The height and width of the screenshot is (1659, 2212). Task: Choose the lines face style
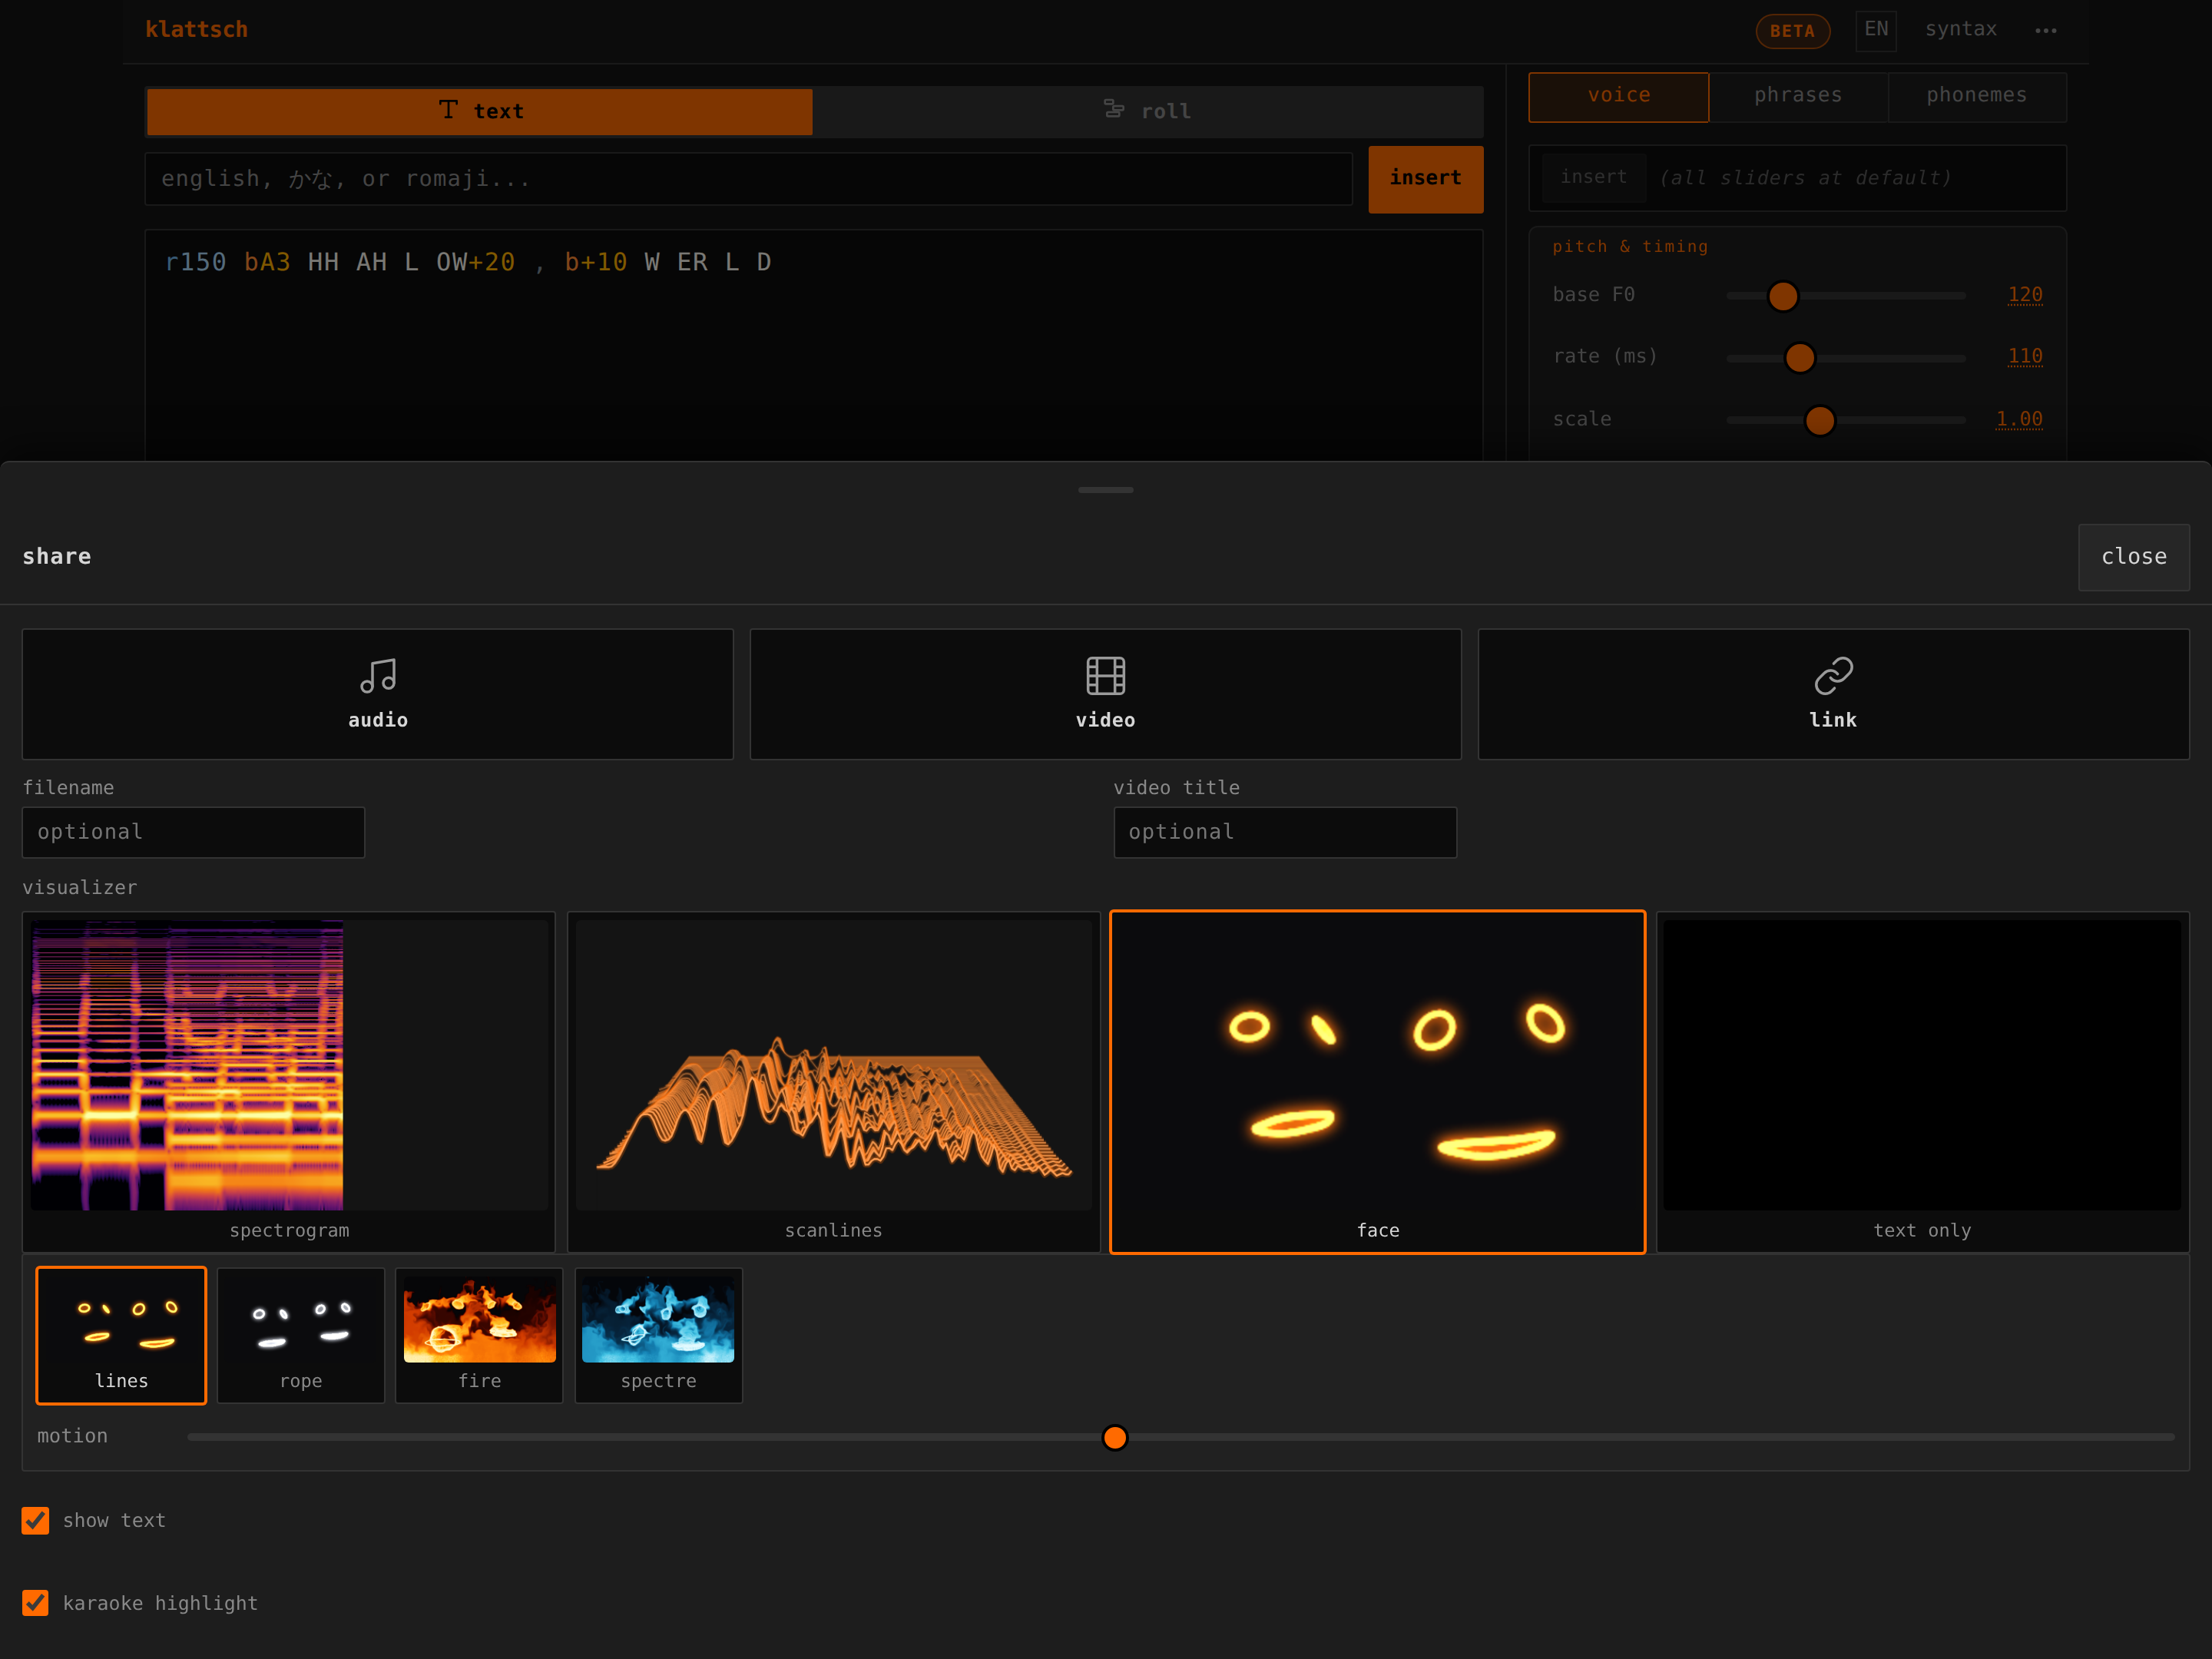click(121, 1335)
